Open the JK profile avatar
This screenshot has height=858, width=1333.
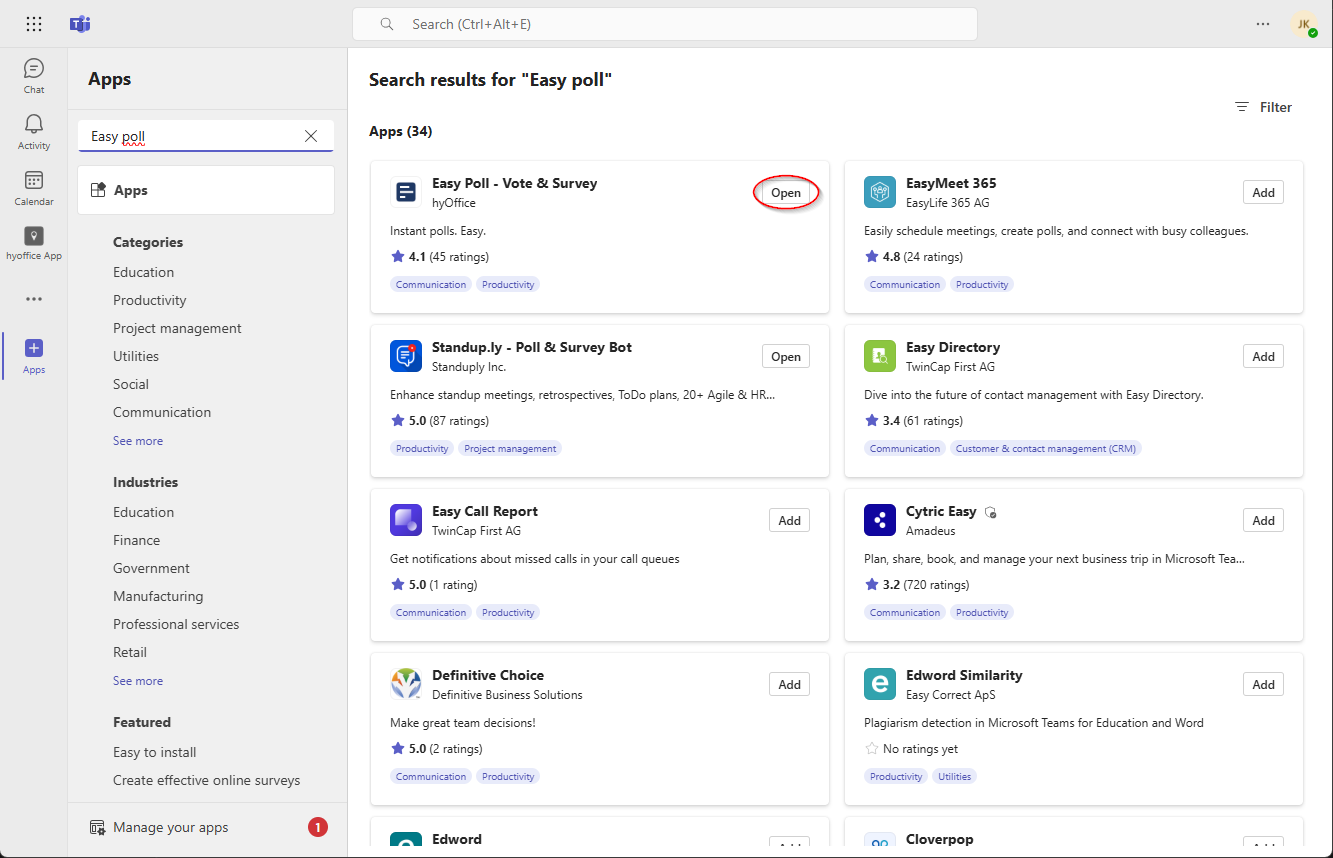(x=1304, y=25)
